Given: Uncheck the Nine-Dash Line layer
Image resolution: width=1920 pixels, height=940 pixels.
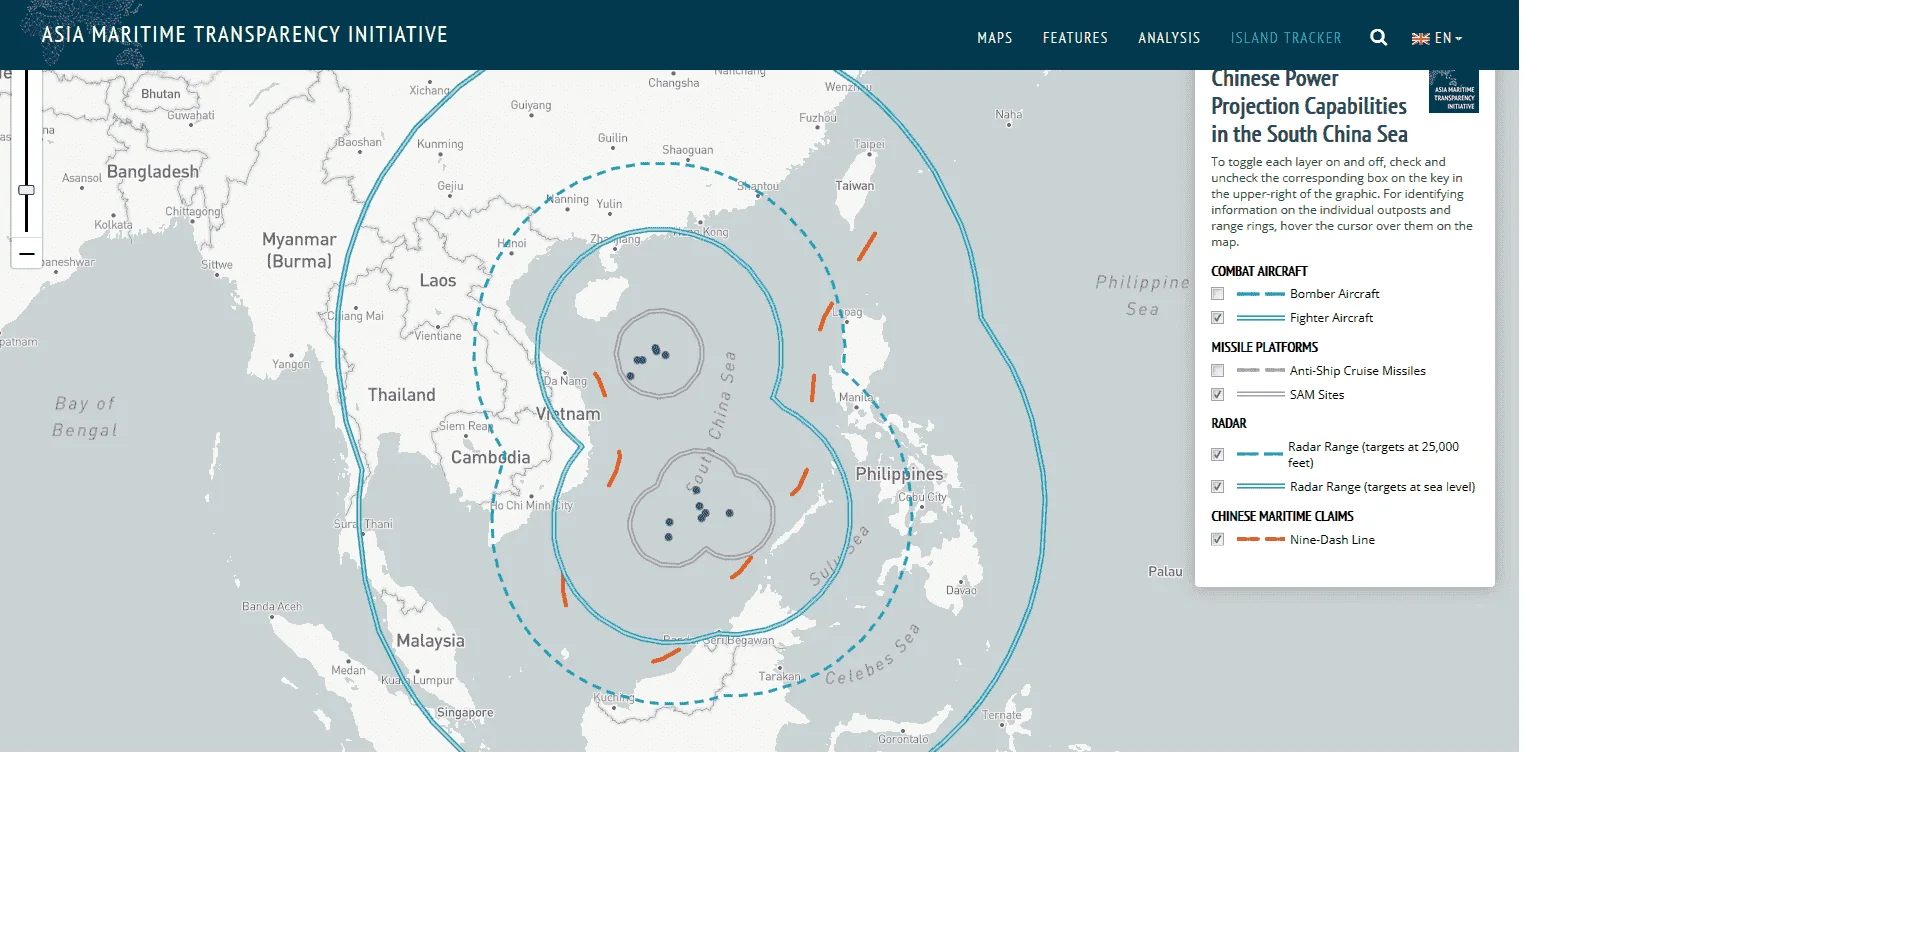Looking at the screenshot, I should pyautogui.click(x=1217, y=540).
